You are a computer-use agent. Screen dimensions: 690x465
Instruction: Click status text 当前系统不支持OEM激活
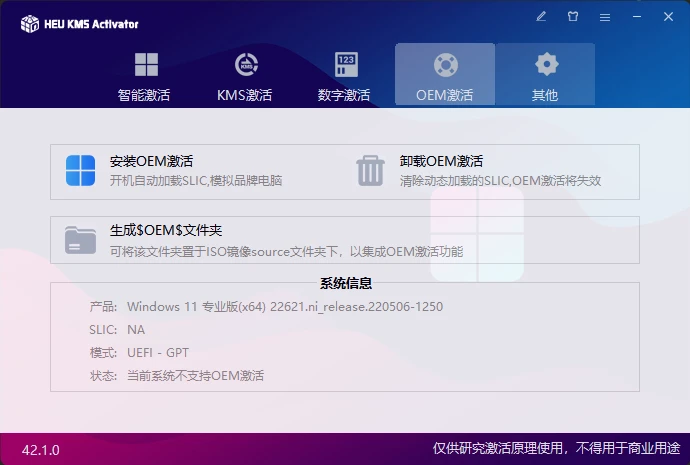point(195,376)
